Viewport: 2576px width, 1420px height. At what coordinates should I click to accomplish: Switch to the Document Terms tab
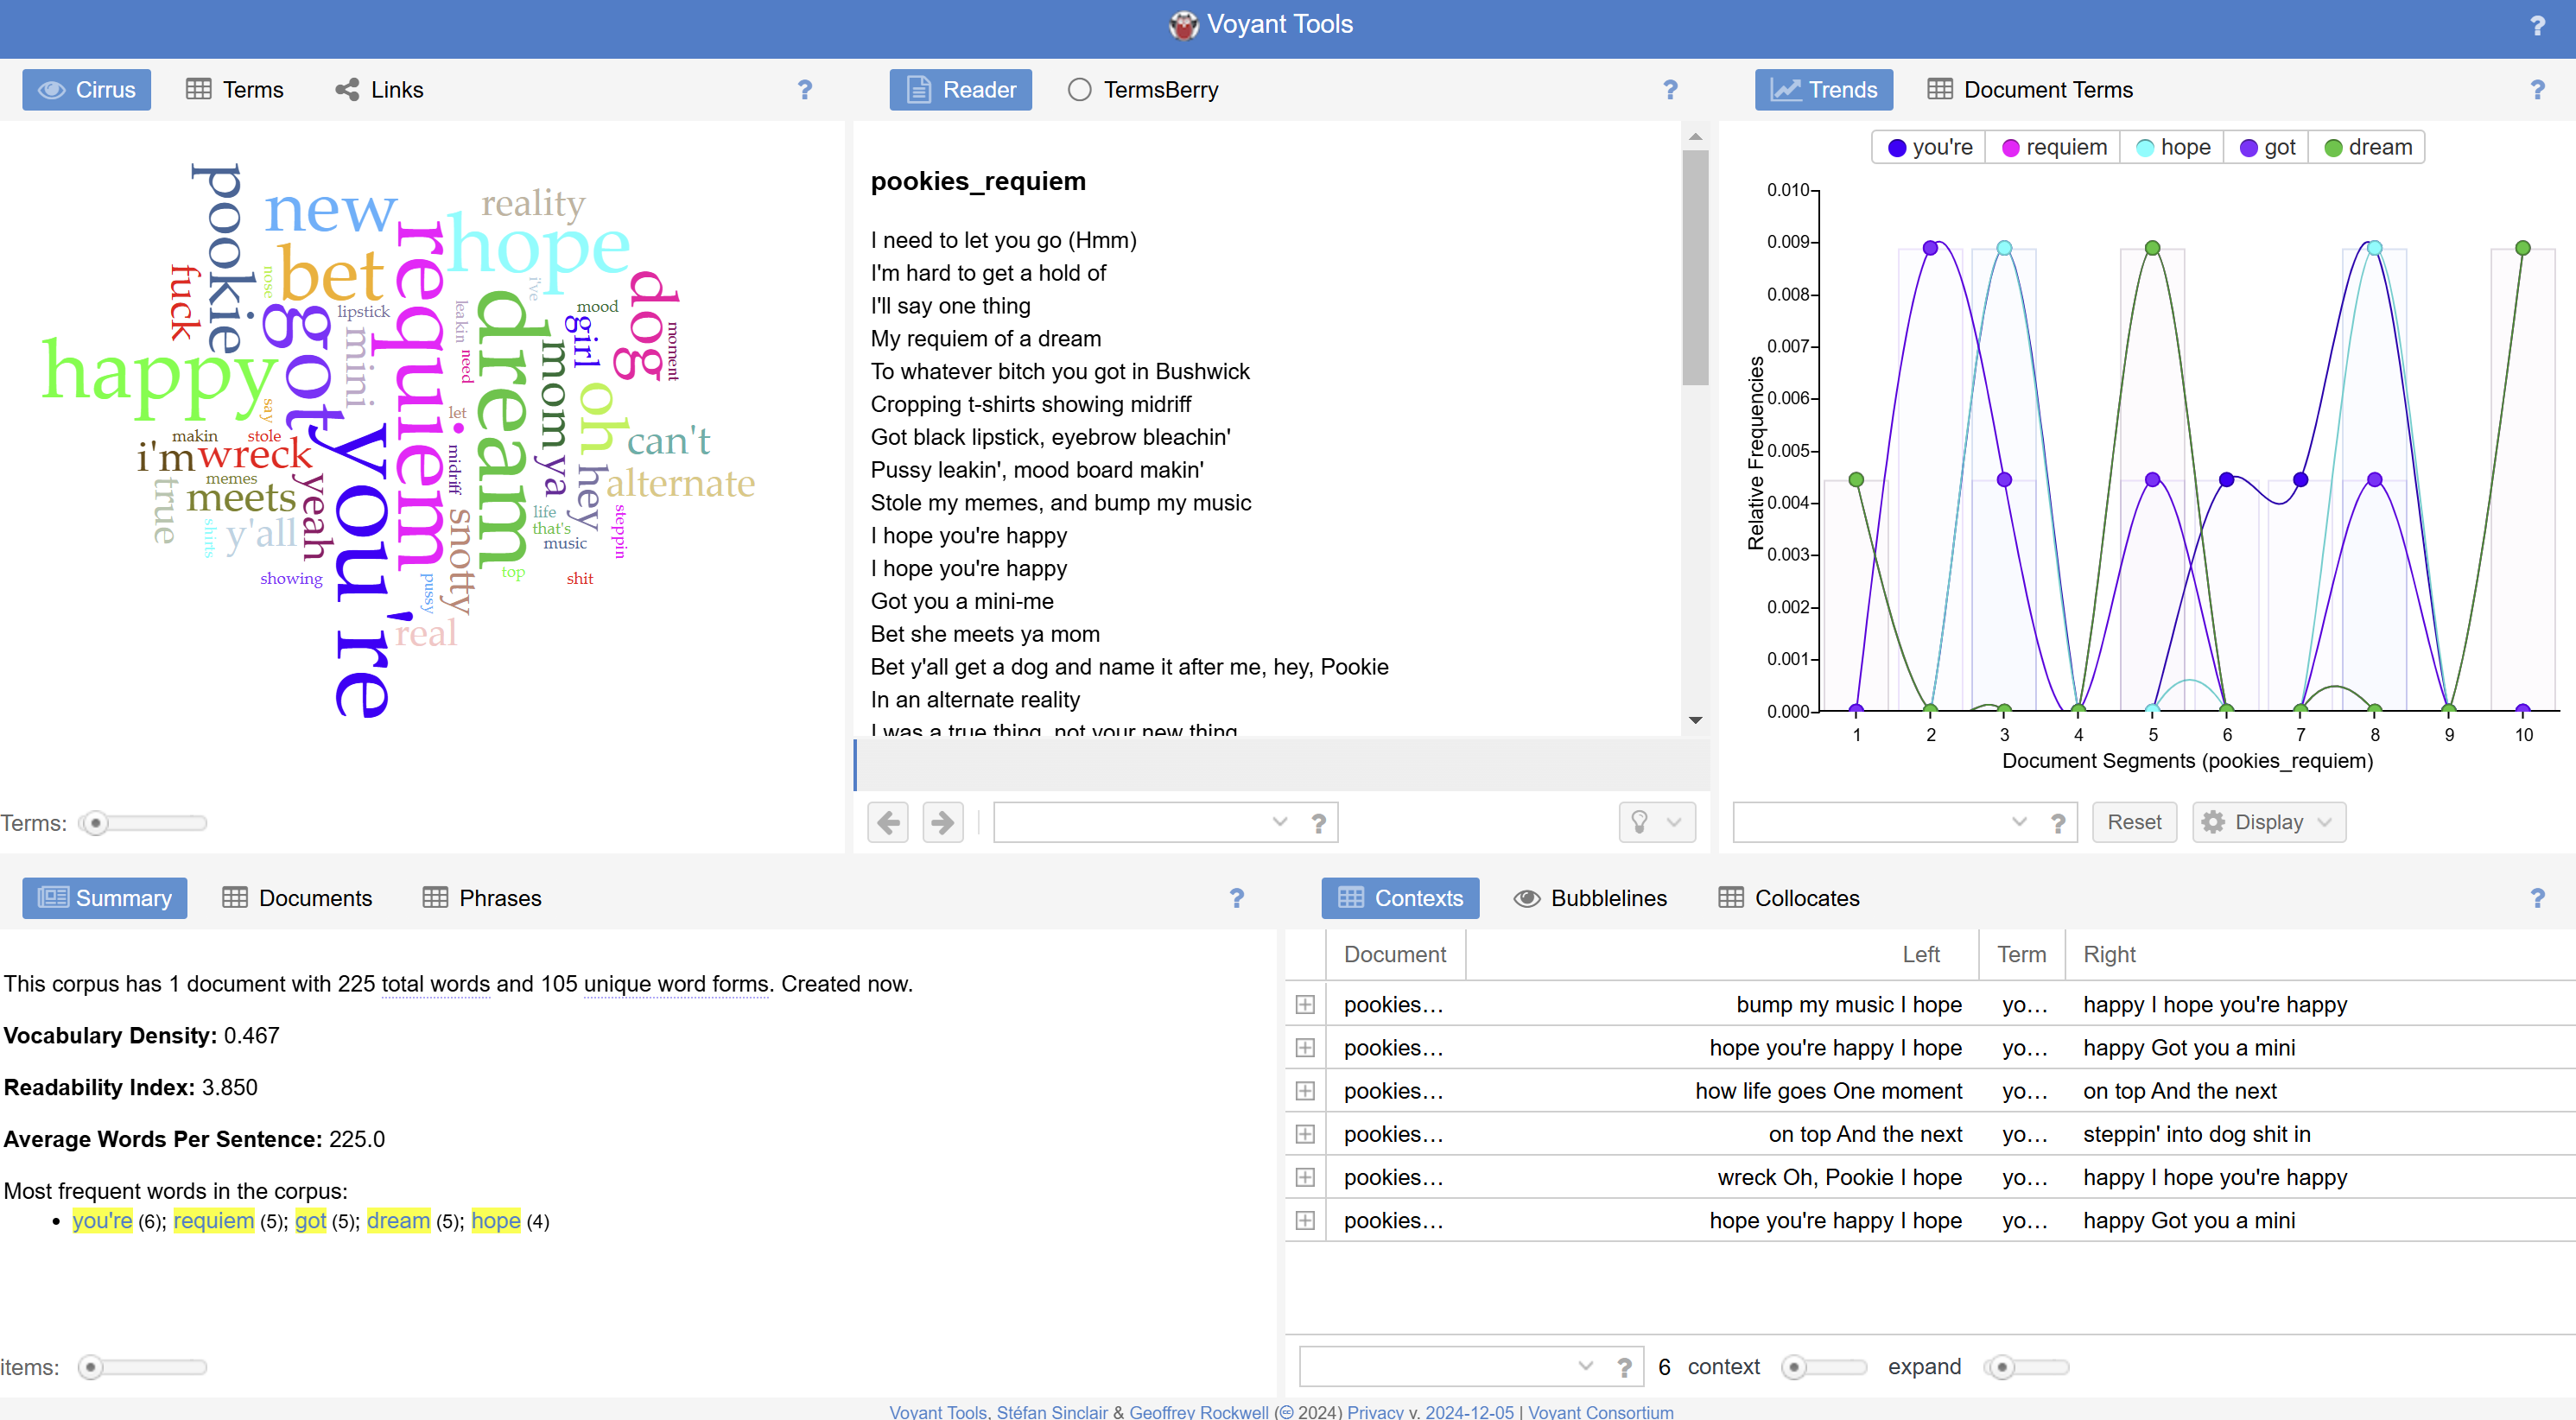(2030, 90)
